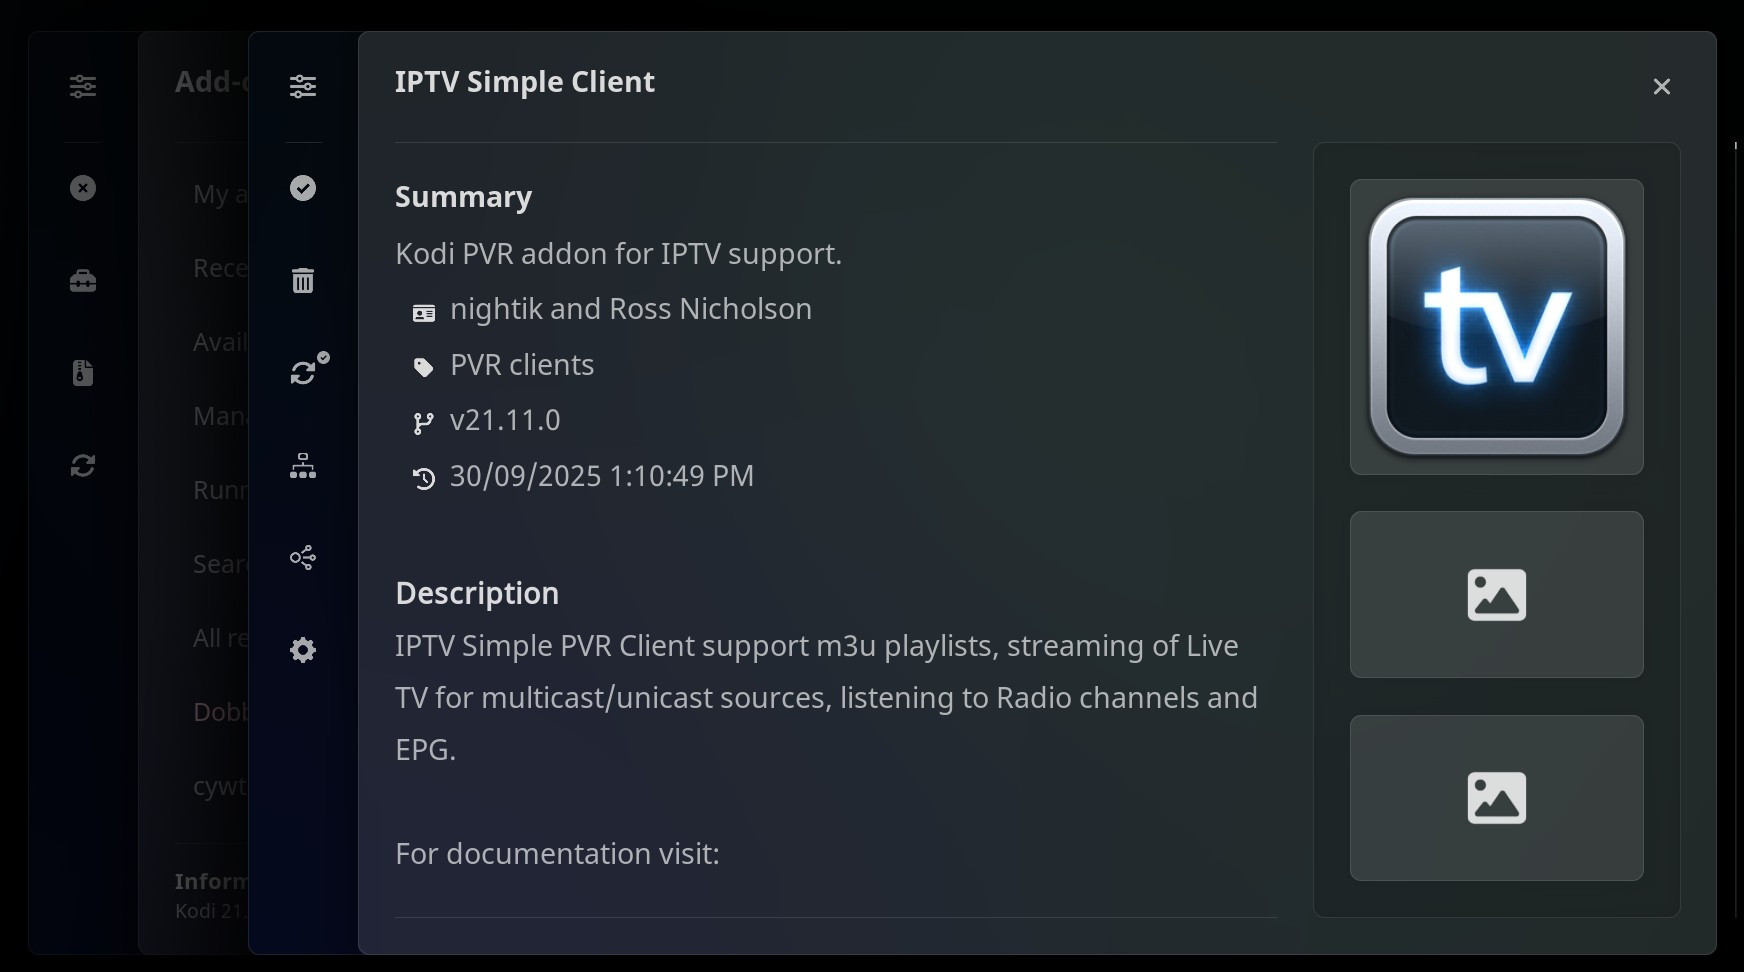
Task: Click the circled X icon in far-left sidebar
Action: [83, 188]
